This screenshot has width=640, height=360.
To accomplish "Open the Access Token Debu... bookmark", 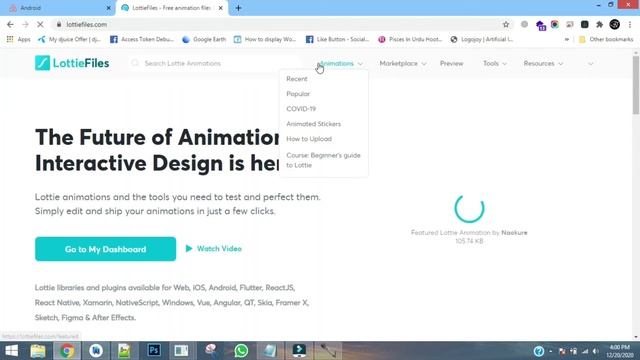I will (x=142, y=39).
